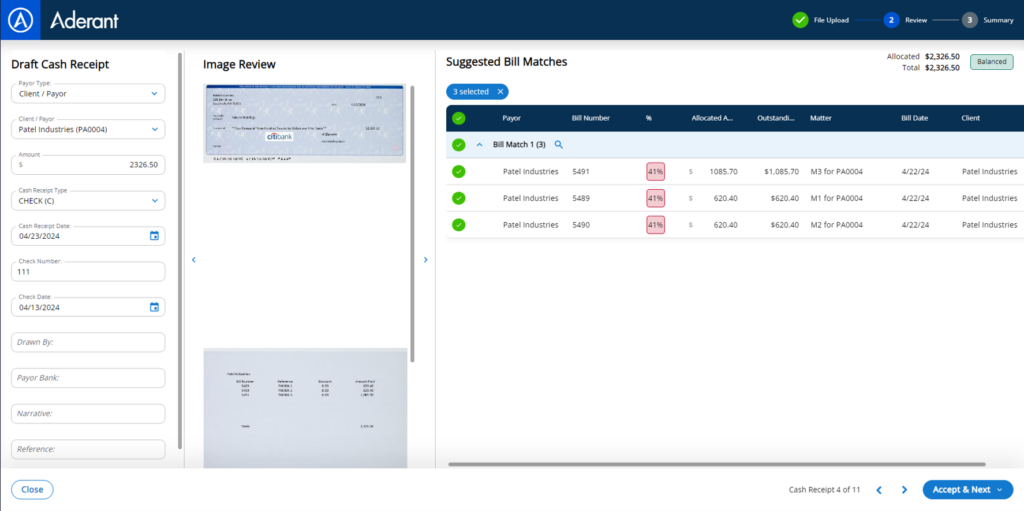Sort by Bill Date column header
Viewport: 1024px width, 511px height.
coord(914,118)
